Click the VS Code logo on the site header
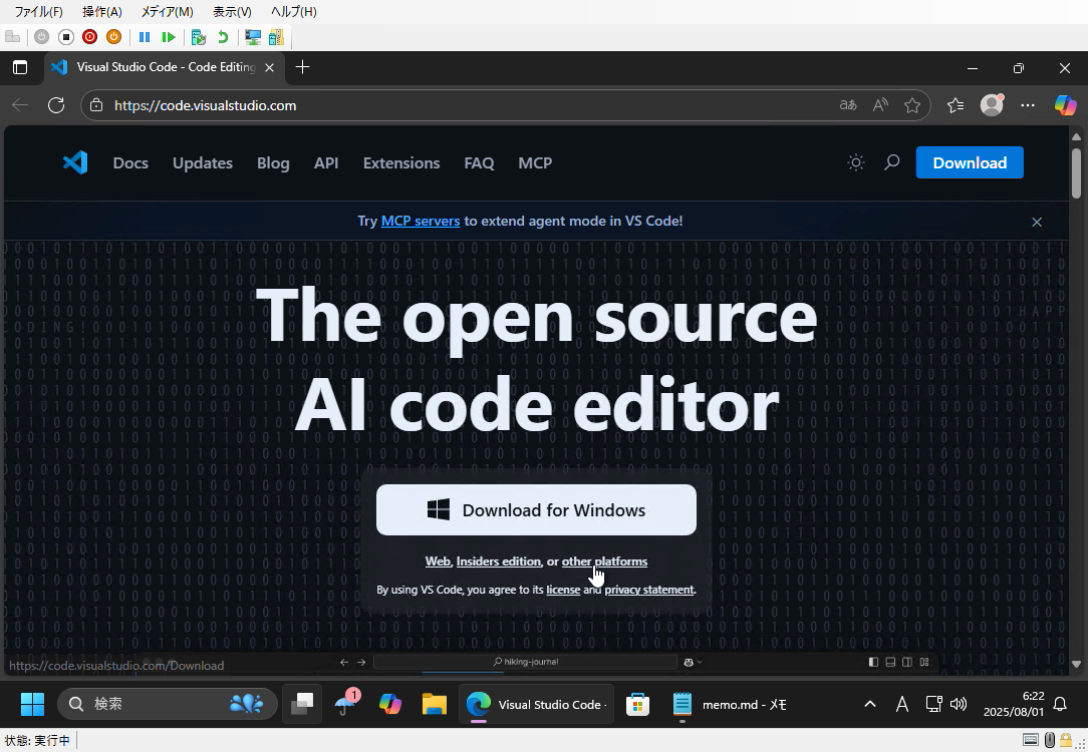The height and width of the screenshot is (752, 1088). point(75,162)
